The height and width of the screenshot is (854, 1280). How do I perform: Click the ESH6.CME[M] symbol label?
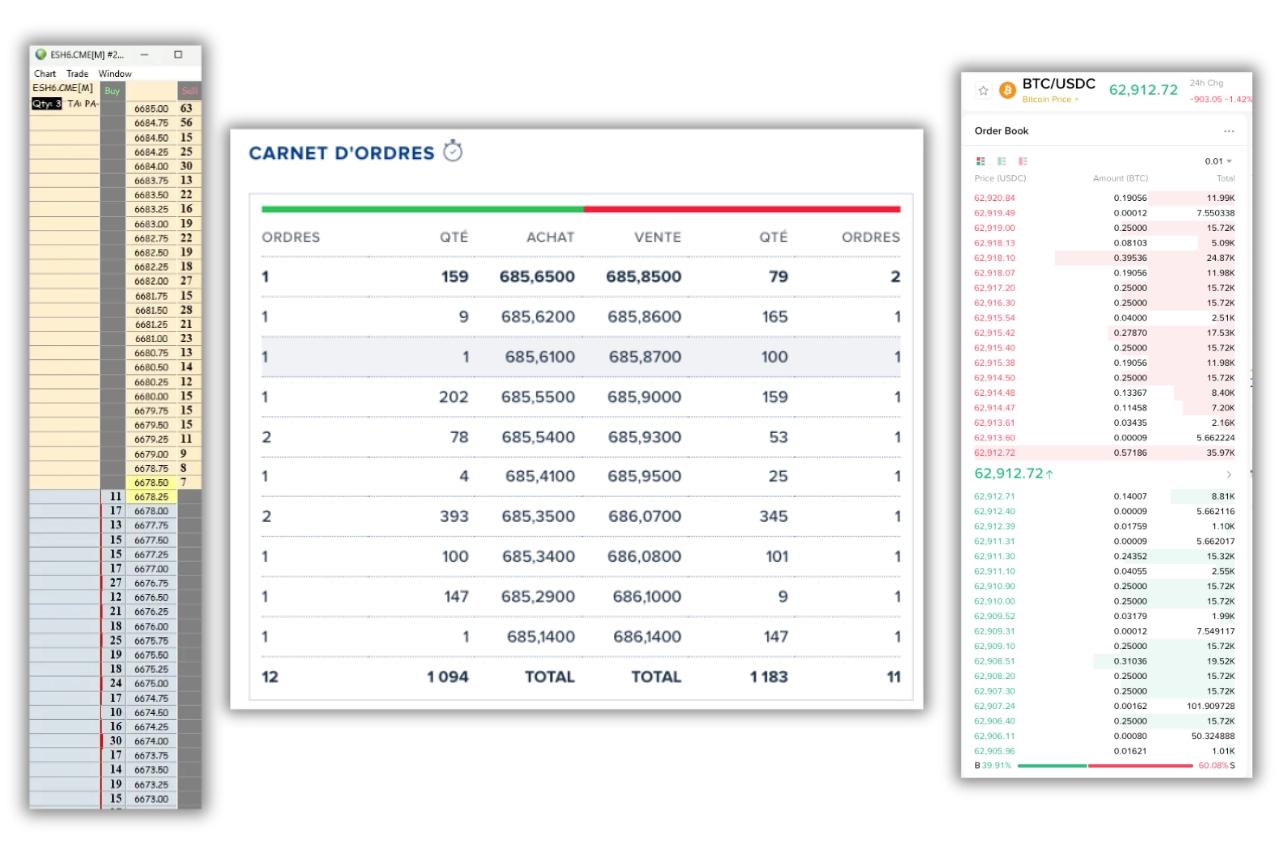click(63, 87)
